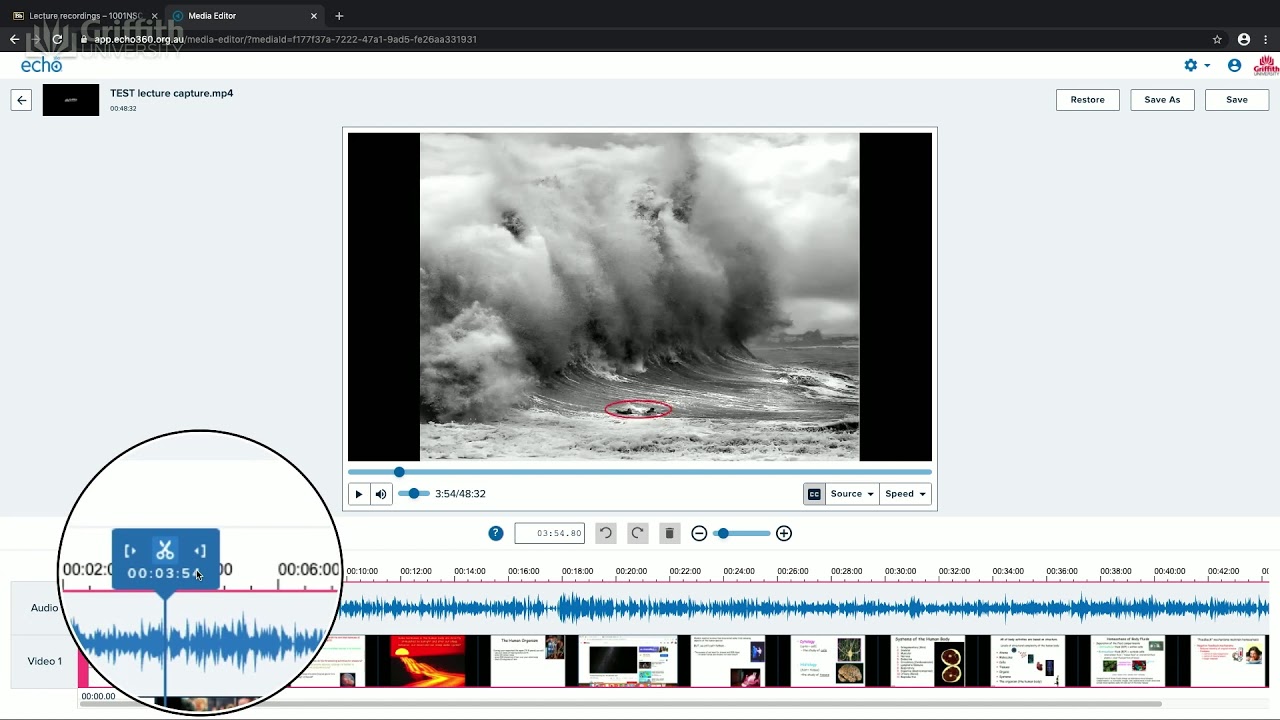1280x720 pixels.
Task: Open the settings gear menu
Action: click(1196, 65)
